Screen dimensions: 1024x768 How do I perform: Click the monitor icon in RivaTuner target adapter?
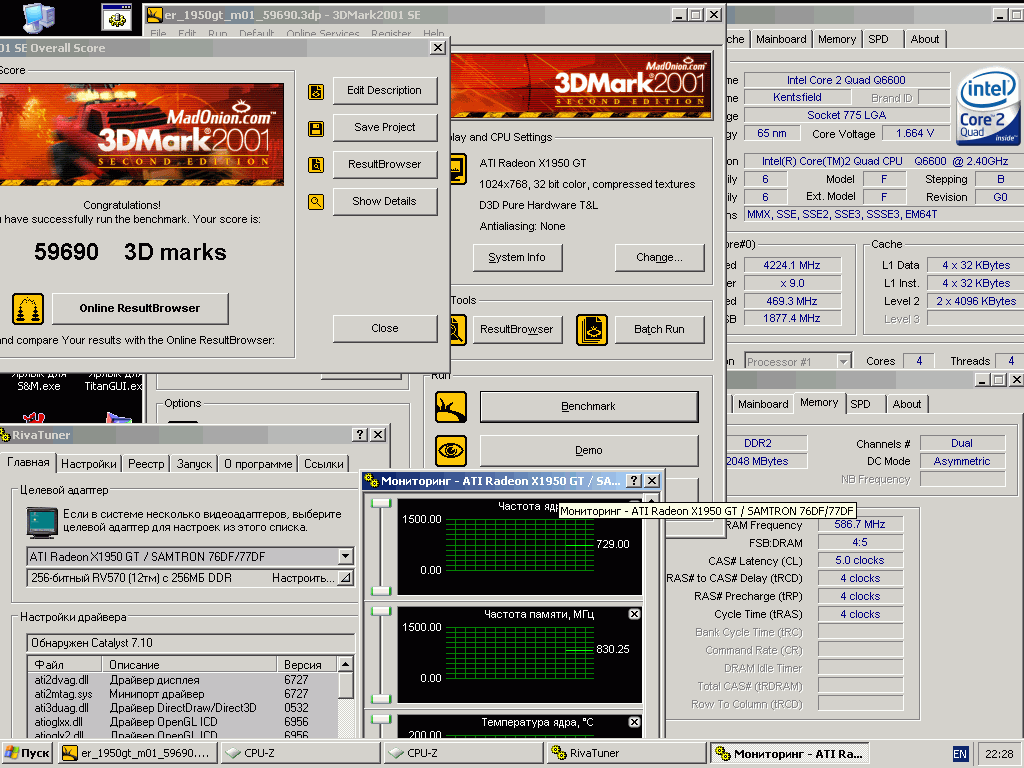click(42, 522)
